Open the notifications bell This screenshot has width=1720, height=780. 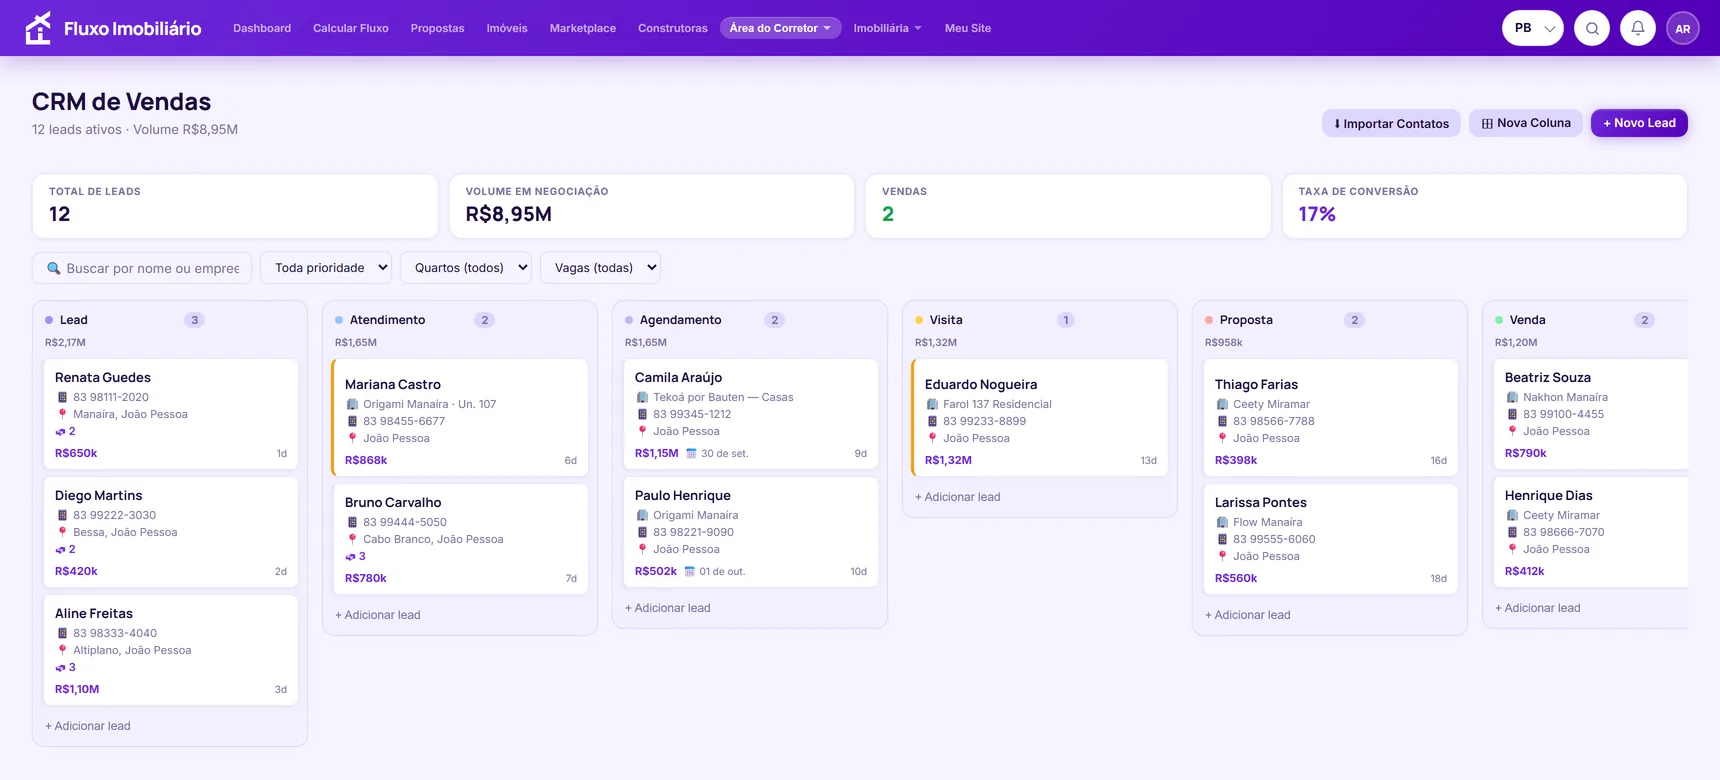1638,28
